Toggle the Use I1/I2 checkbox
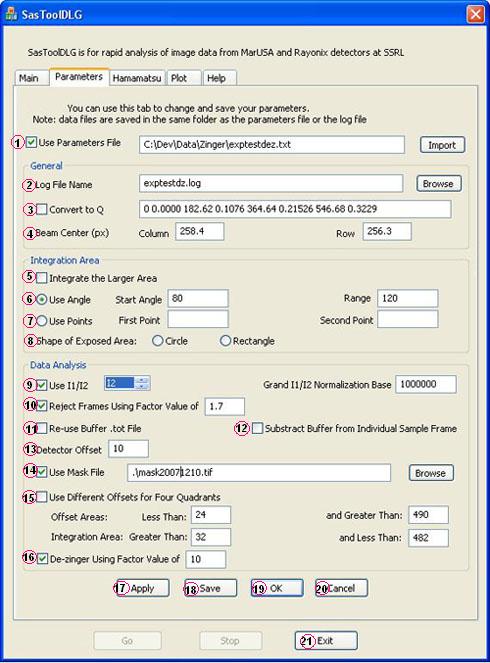The width and height of the screenshot is (490, 663). click(x=41, y=385)
